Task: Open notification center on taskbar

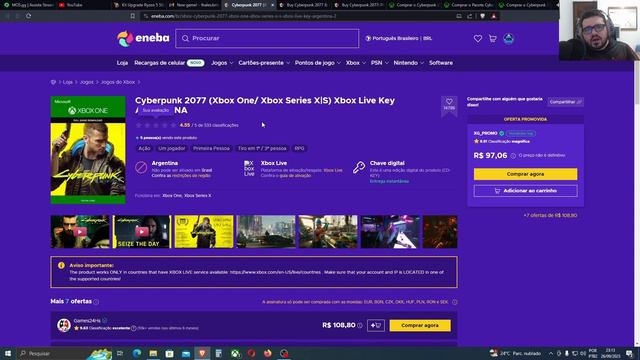Action: [x=629, y=353]
